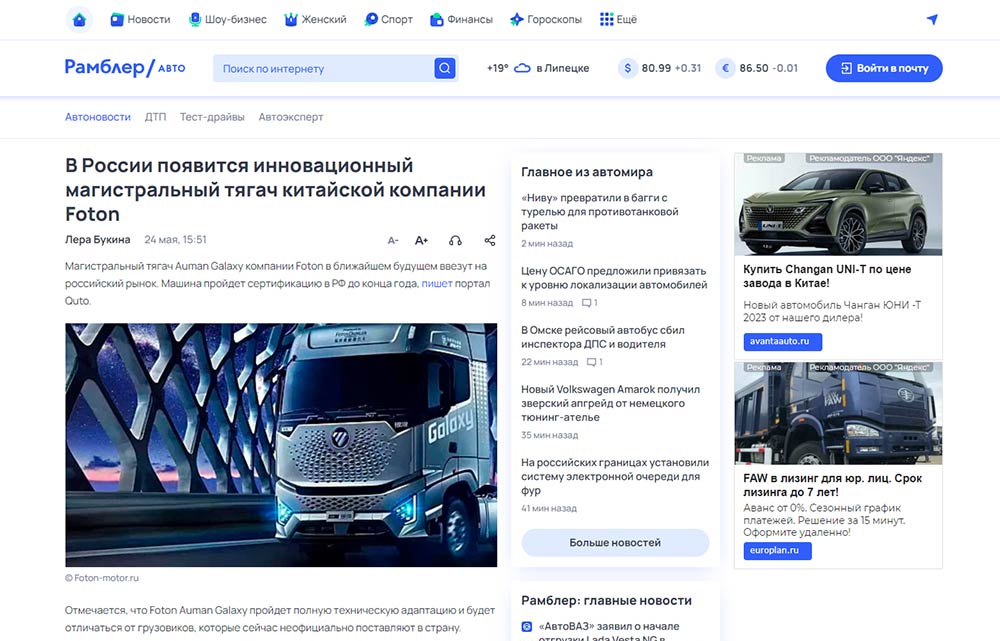Image resolution: width=1000 pixels, height=641 pixels.
Task: Click the europlan.ru ad button
Action: click(777, 550)
